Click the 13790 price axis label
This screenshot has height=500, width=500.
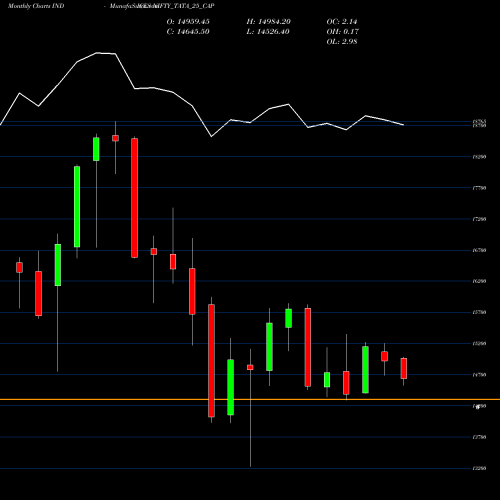(479, 437)
